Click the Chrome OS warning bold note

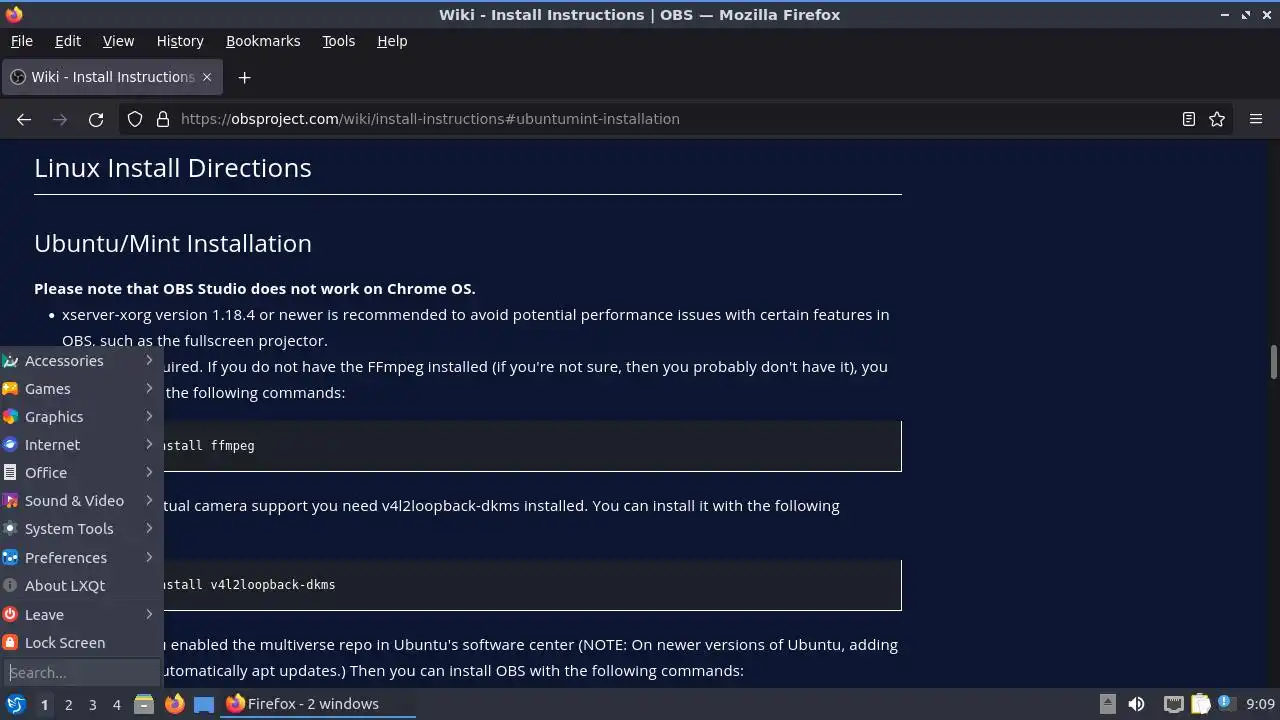(x=255, y=289)
